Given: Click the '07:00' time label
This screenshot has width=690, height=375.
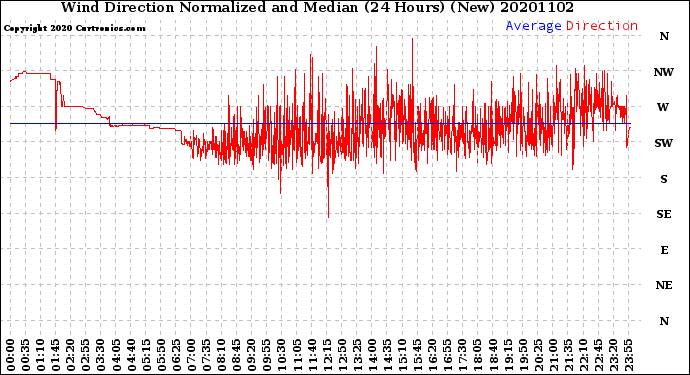Looking at the screenshot, I should 191,355.
